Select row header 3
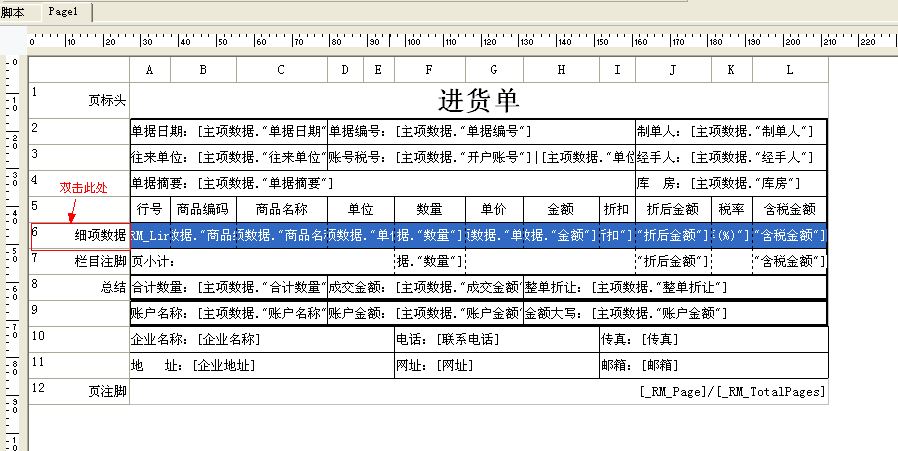898x451 pixels. pyautogui.click(x=80, y=158)
